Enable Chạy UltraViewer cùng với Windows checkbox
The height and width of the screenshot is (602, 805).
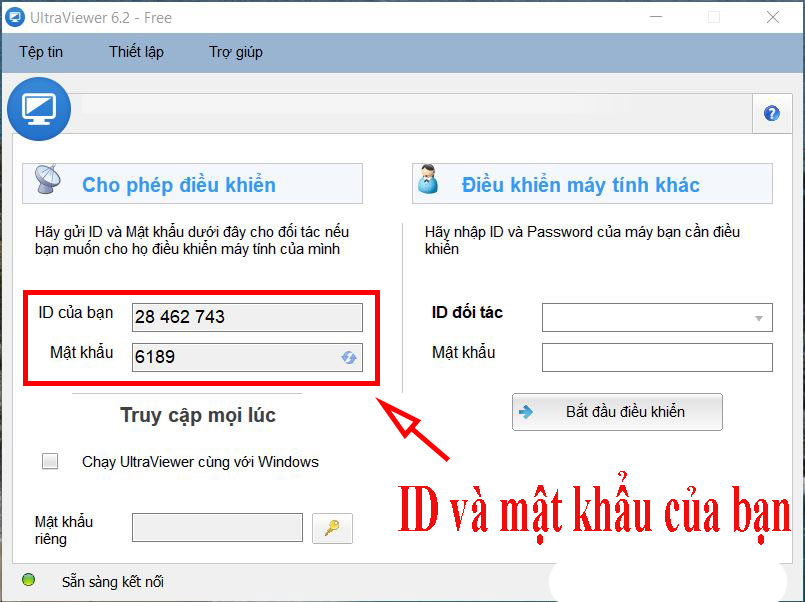50,461
